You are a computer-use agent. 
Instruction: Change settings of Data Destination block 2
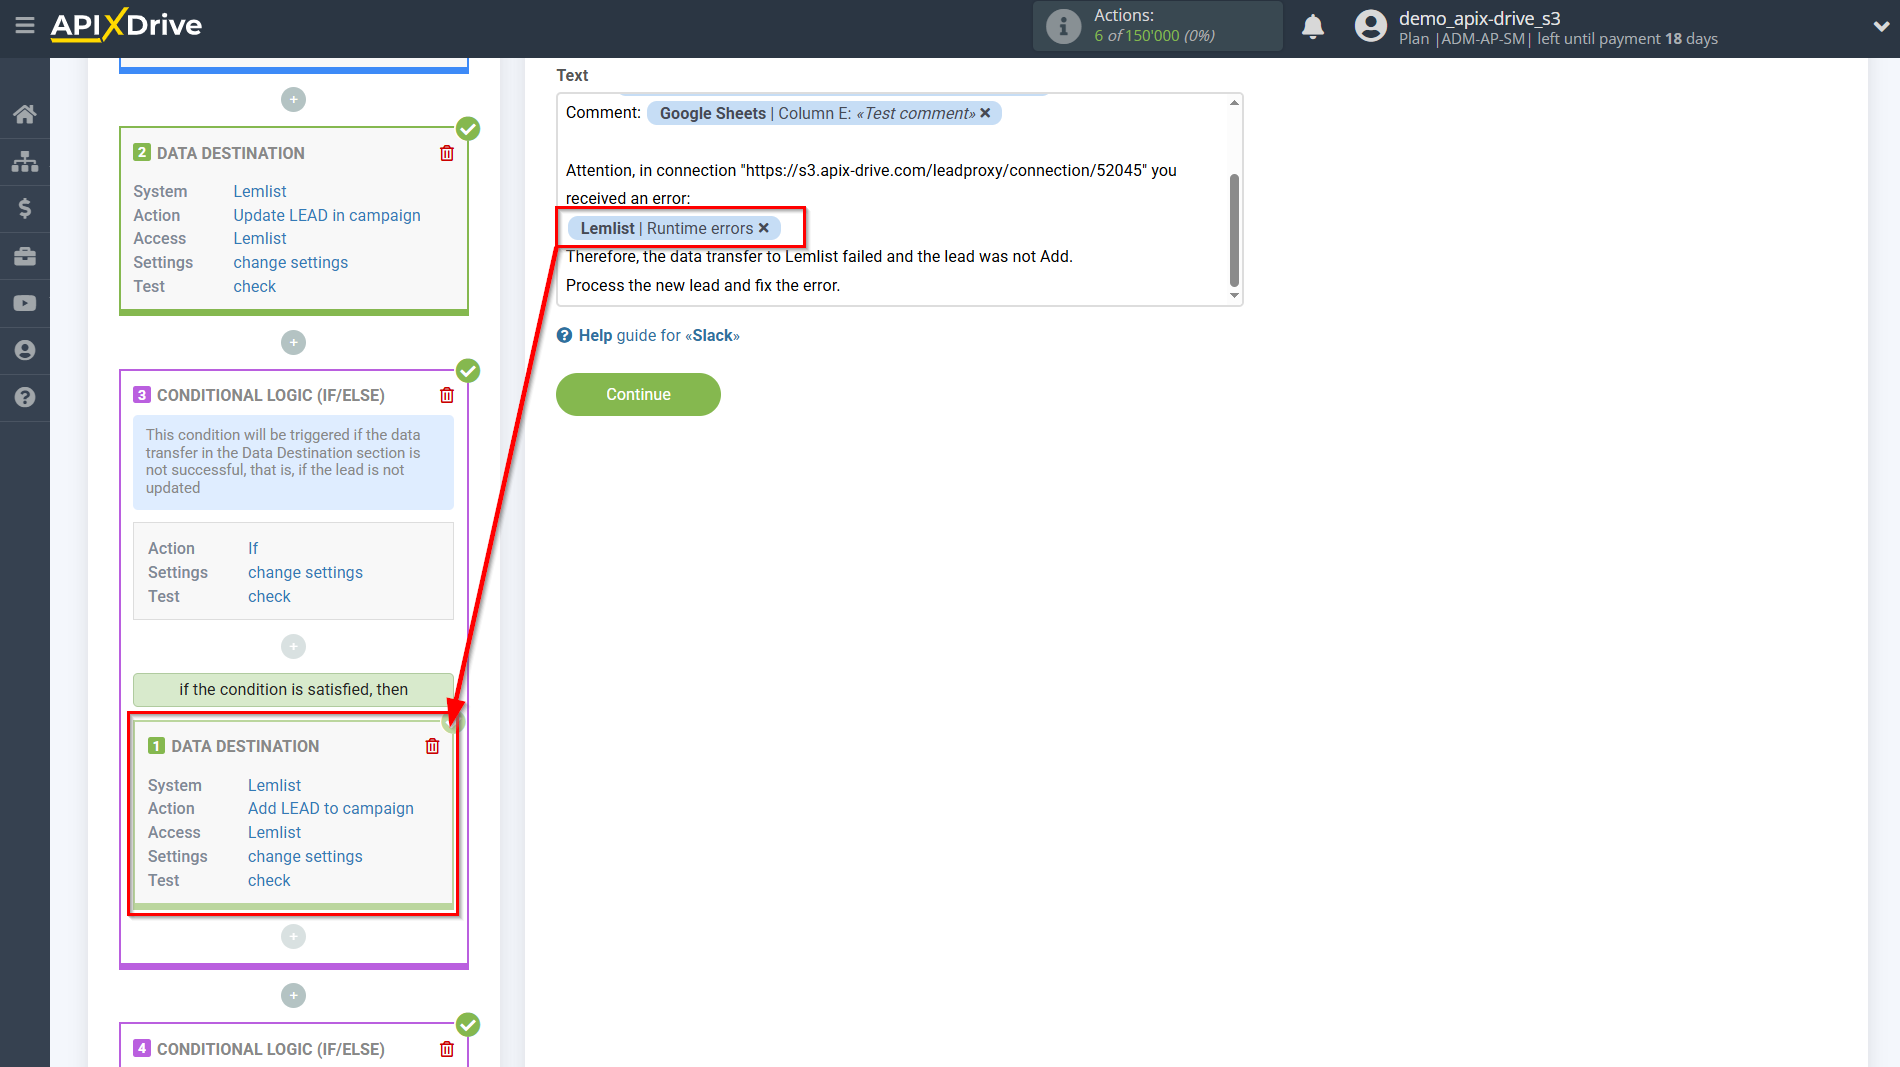pyautogui.click(x=291, y=262)
